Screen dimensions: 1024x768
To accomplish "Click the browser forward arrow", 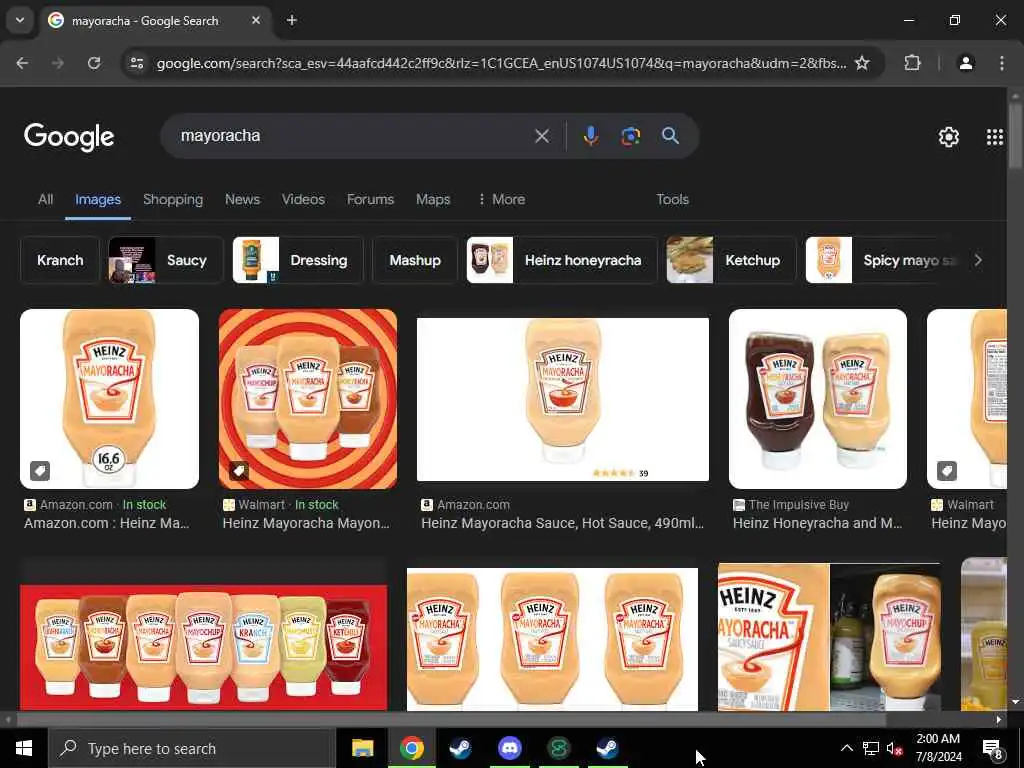I will point(58,63).
